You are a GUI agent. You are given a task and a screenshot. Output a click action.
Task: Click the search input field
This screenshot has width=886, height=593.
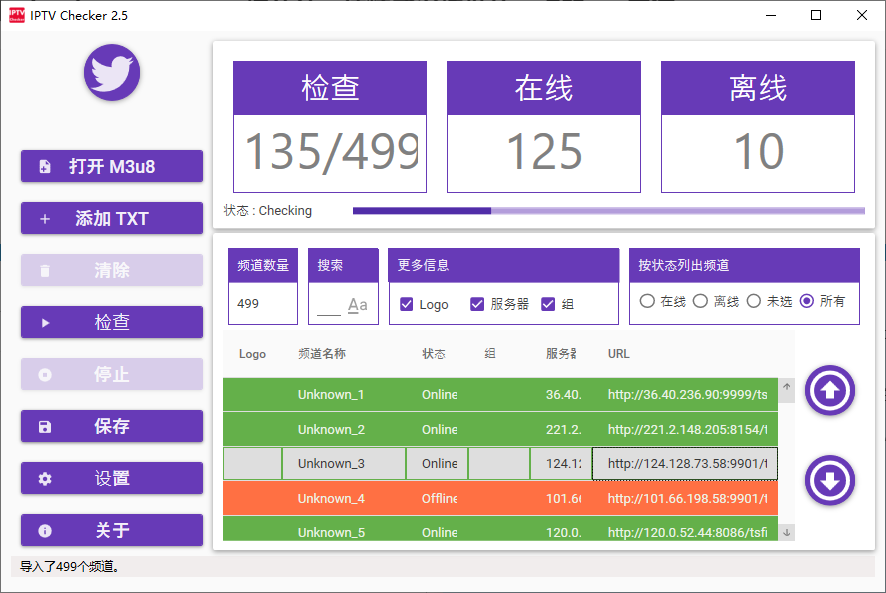click(329, 305)
